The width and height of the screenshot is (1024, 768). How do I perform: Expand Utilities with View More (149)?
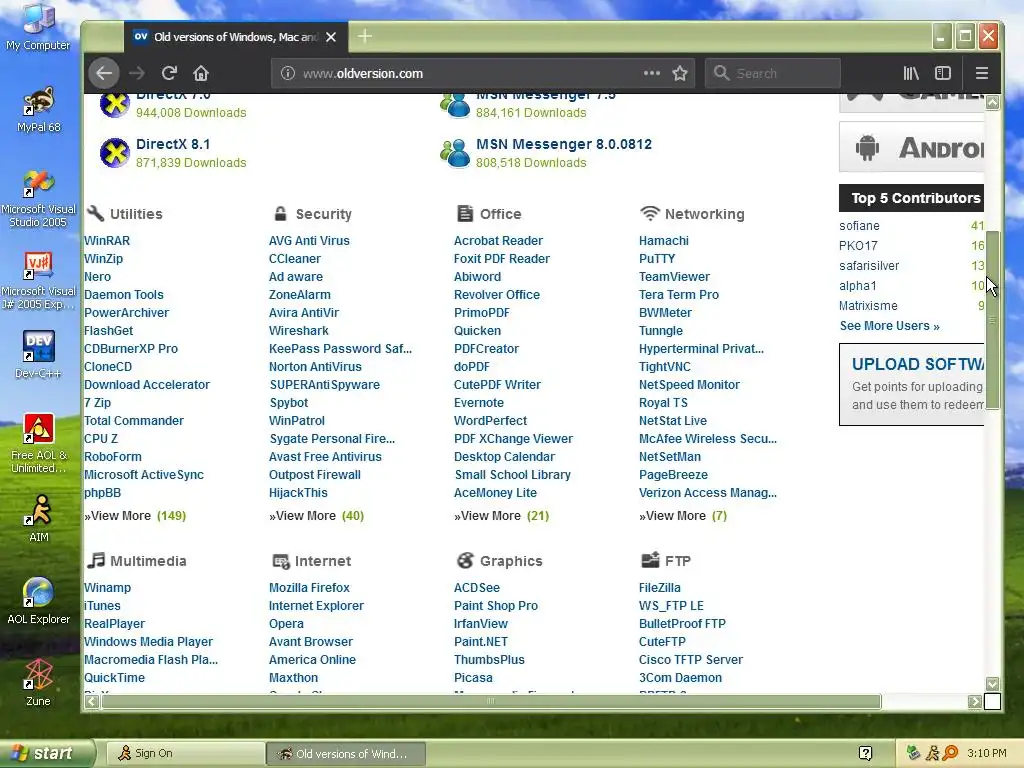[x=135, y=516]
